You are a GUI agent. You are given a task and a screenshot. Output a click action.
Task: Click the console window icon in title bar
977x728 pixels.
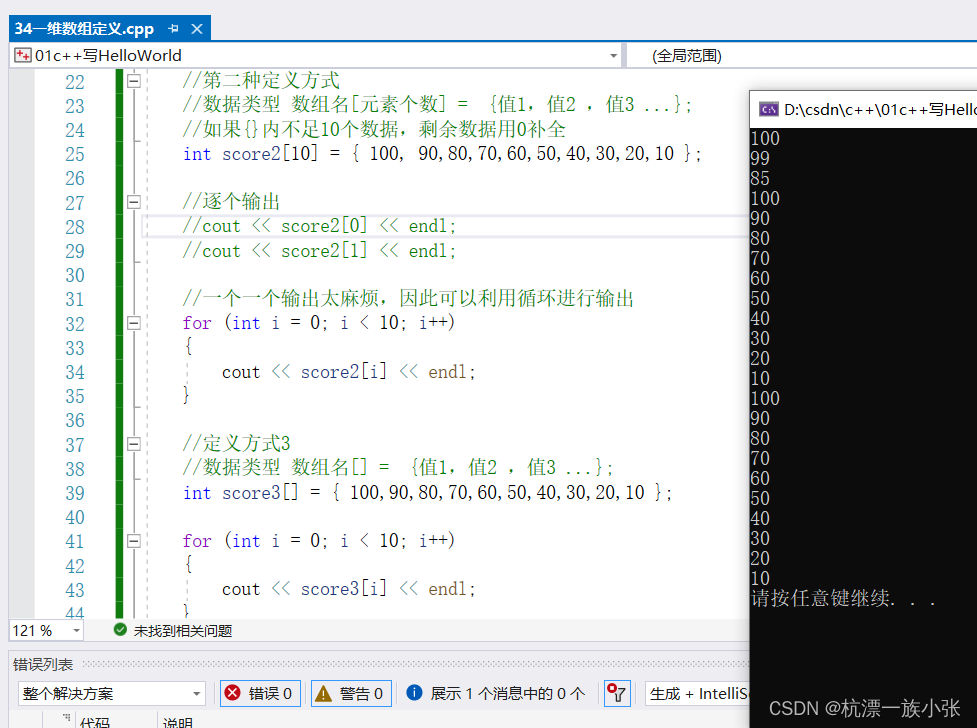[768, 110]
